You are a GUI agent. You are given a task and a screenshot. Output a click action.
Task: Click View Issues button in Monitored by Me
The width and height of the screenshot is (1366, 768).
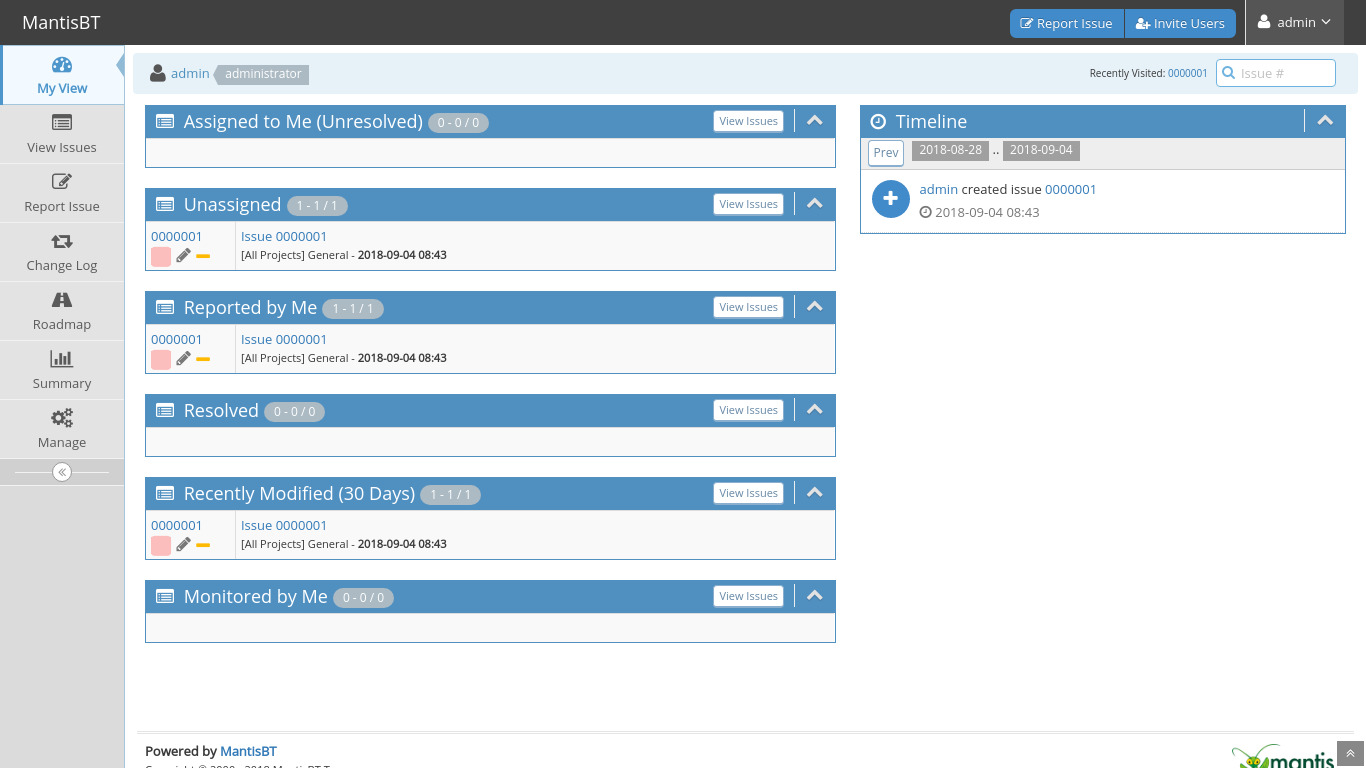pyautogui.click(x=748, y=596)
